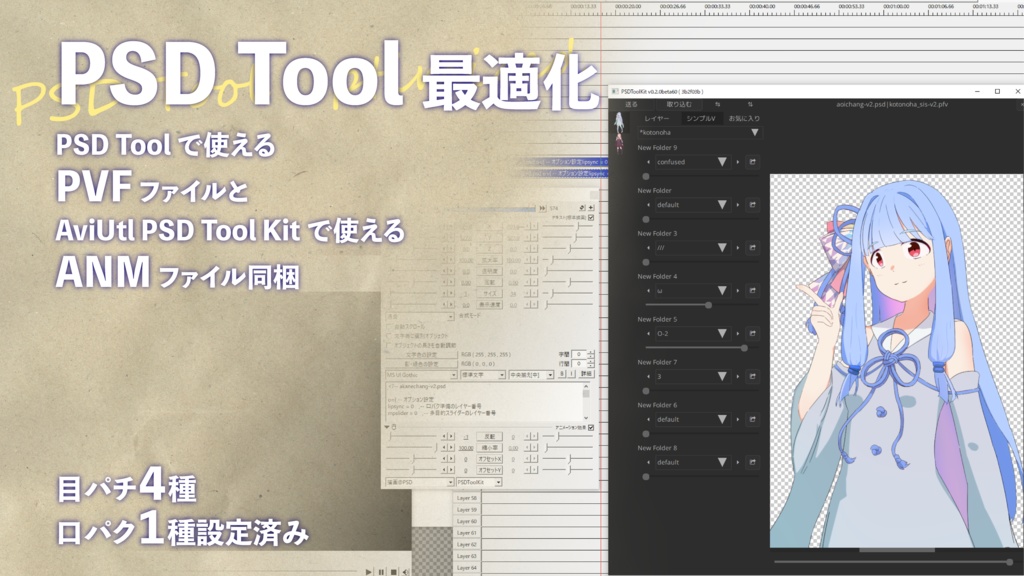This screenshot has width=1024, height=576.
Task: Click previous arrow beside 'confused' in New Folder 9
Action: point(648,162)
